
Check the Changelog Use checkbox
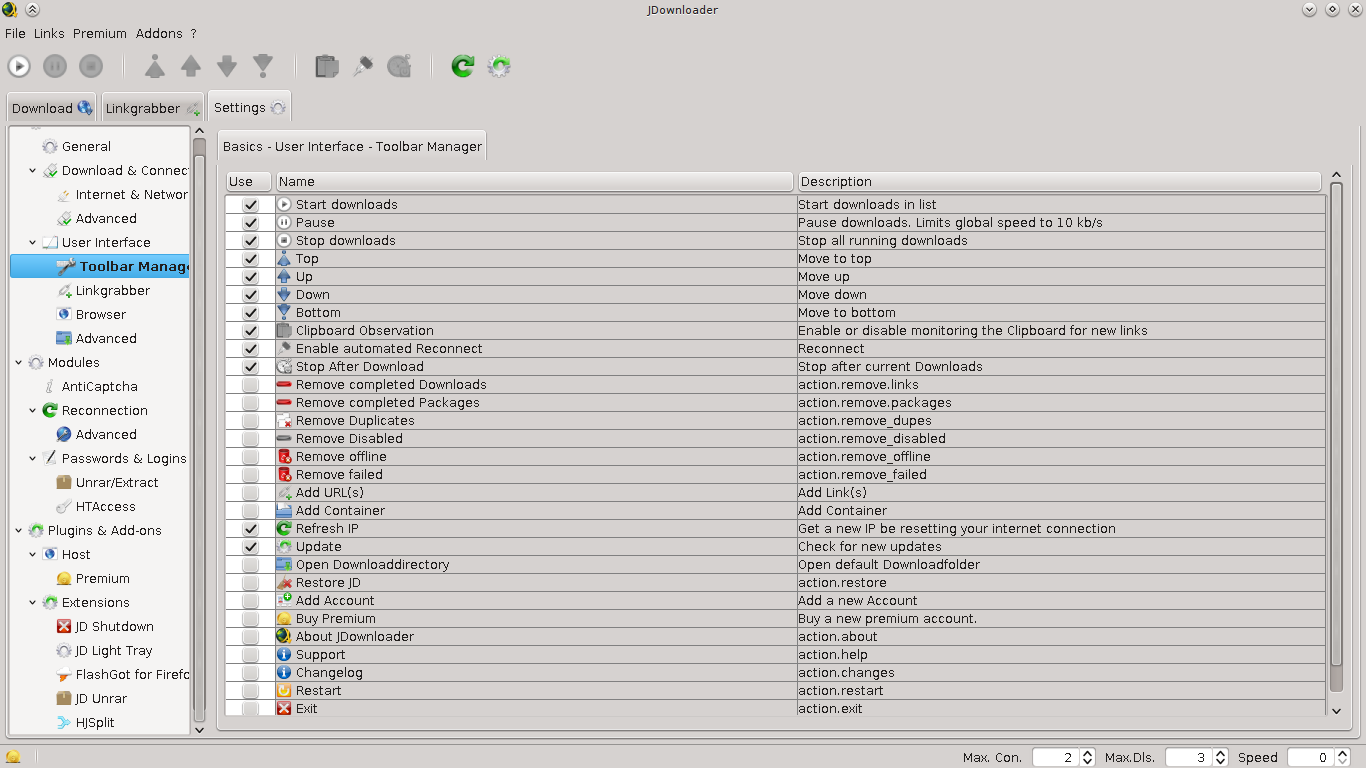(x=250, y=673)
